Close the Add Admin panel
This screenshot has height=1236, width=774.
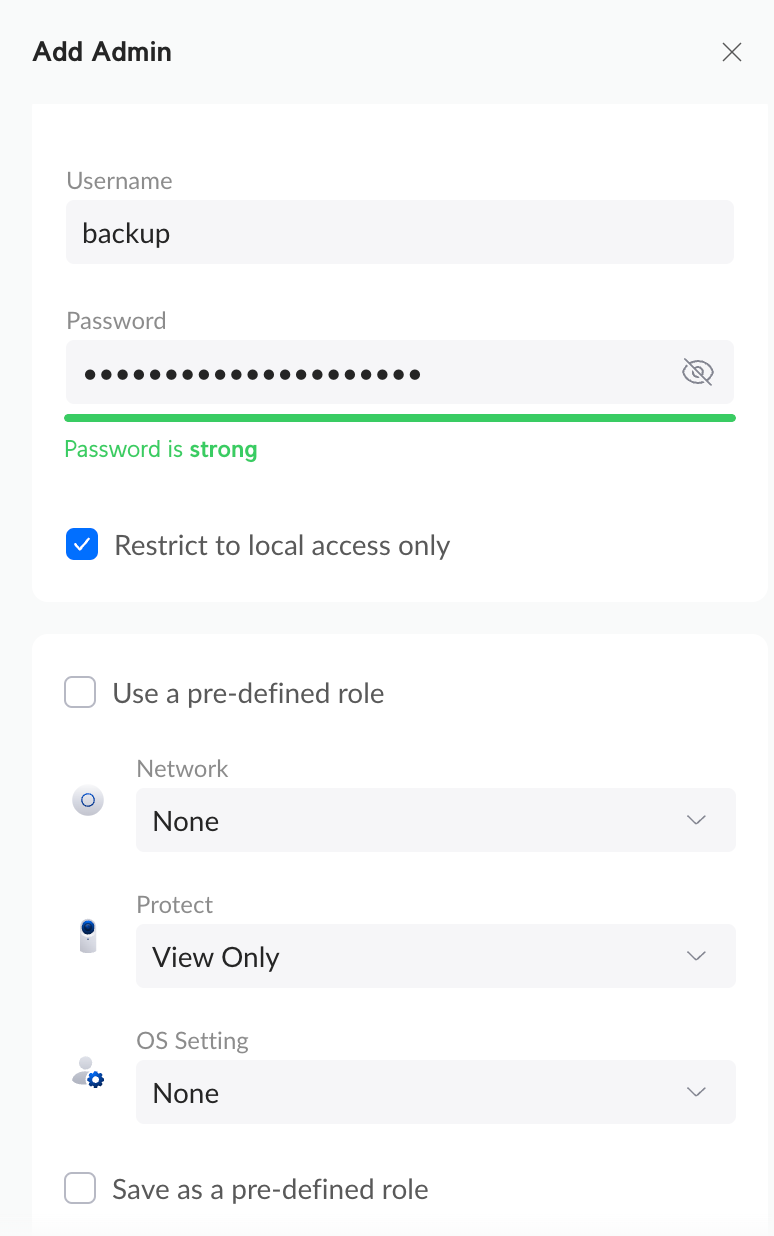732,53
